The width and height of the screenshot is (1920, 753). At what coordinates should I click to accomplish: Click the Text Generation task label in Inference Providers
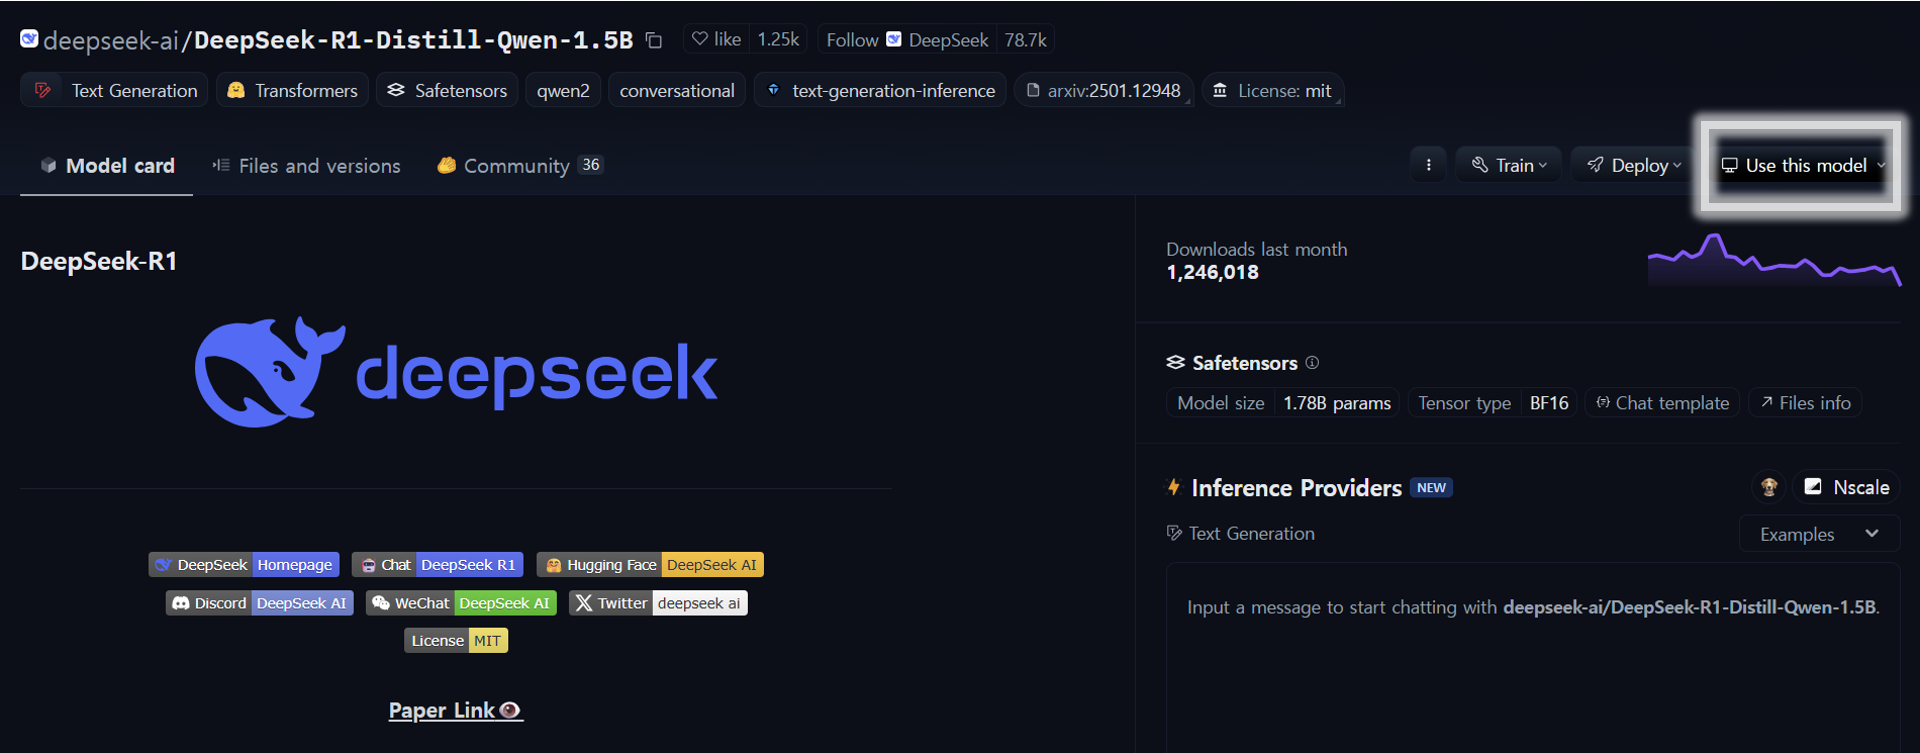tap(1241, 533)
